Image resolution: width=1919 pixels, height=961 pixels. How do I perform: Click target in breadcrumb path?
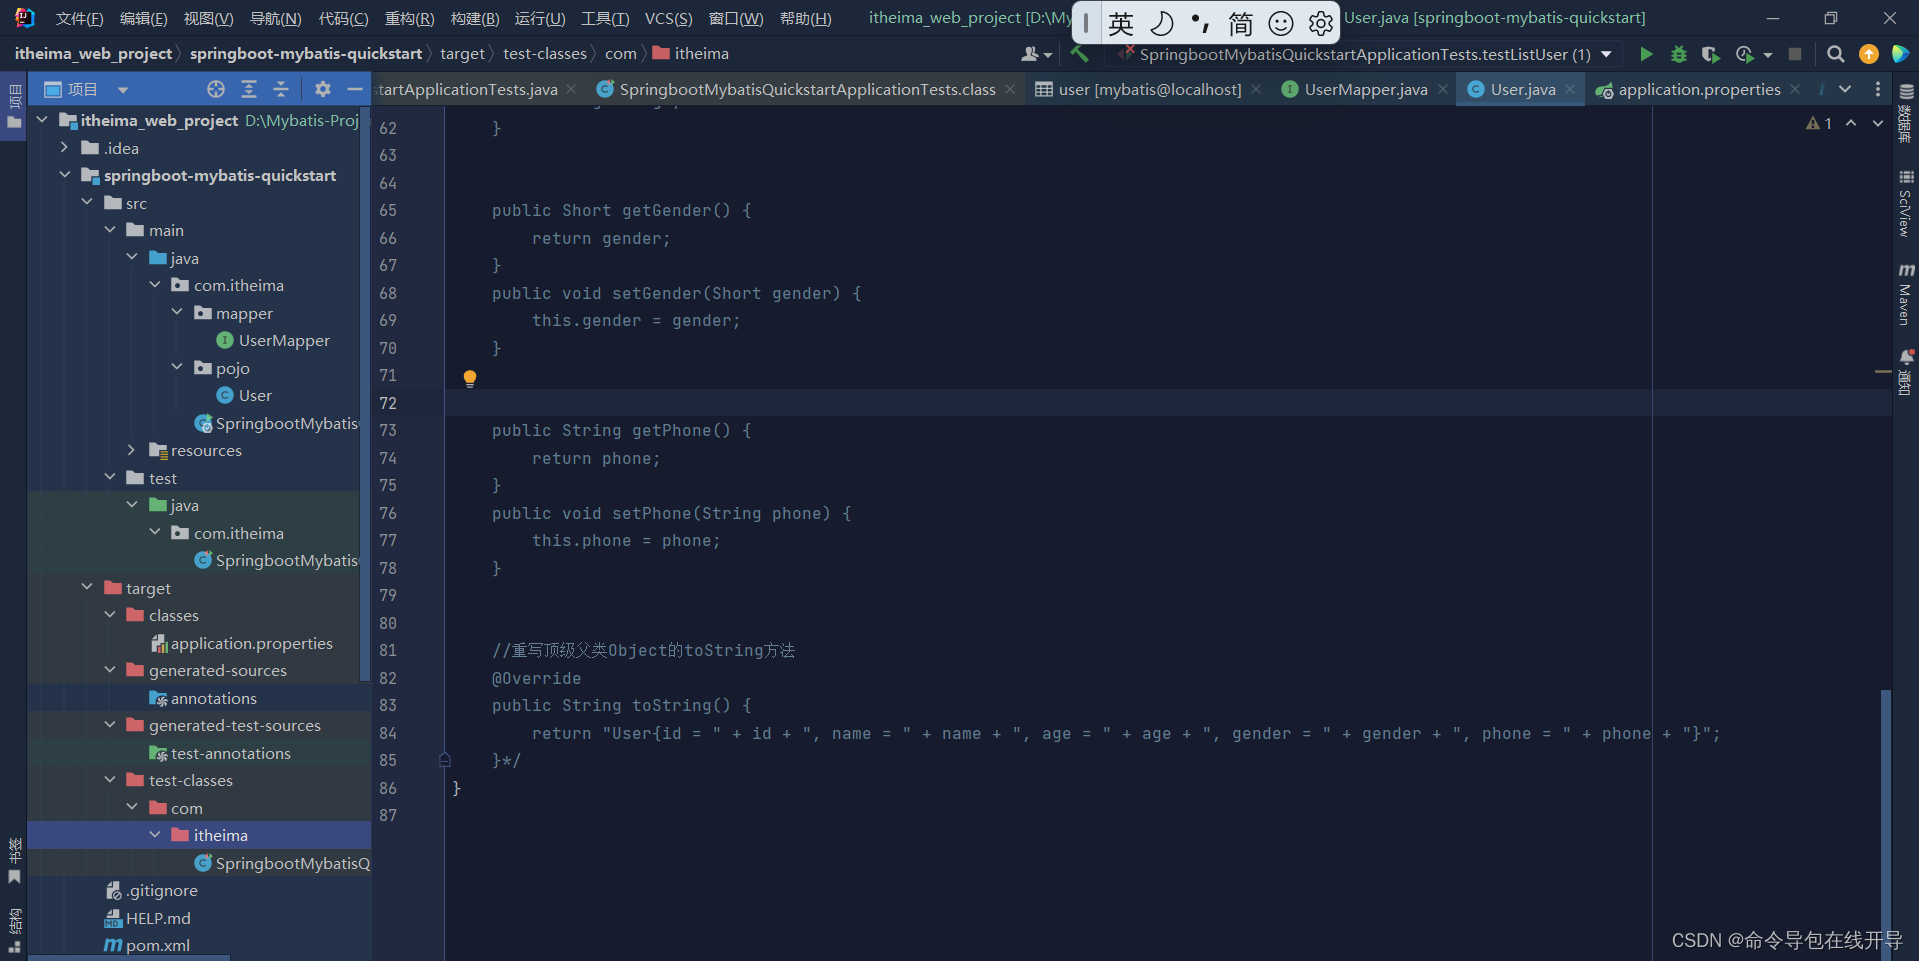[x=462, y=54]
